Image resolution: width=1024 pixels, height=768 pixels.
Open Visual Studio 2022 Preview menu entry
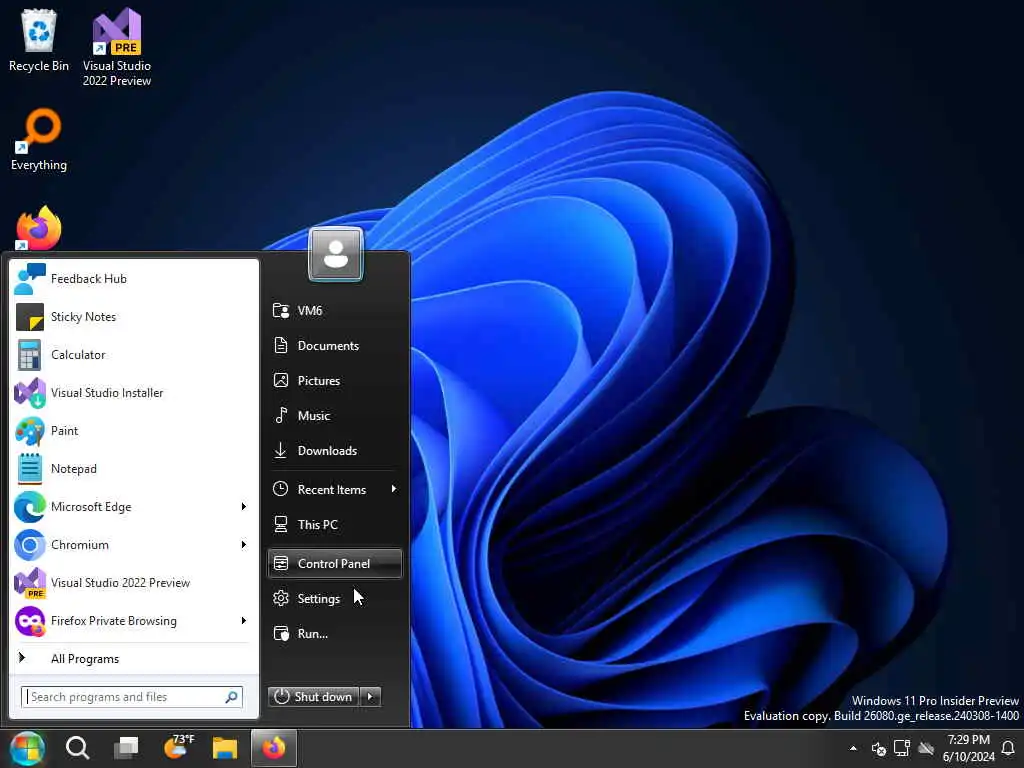pyautogui.click(x=134, y=583)
